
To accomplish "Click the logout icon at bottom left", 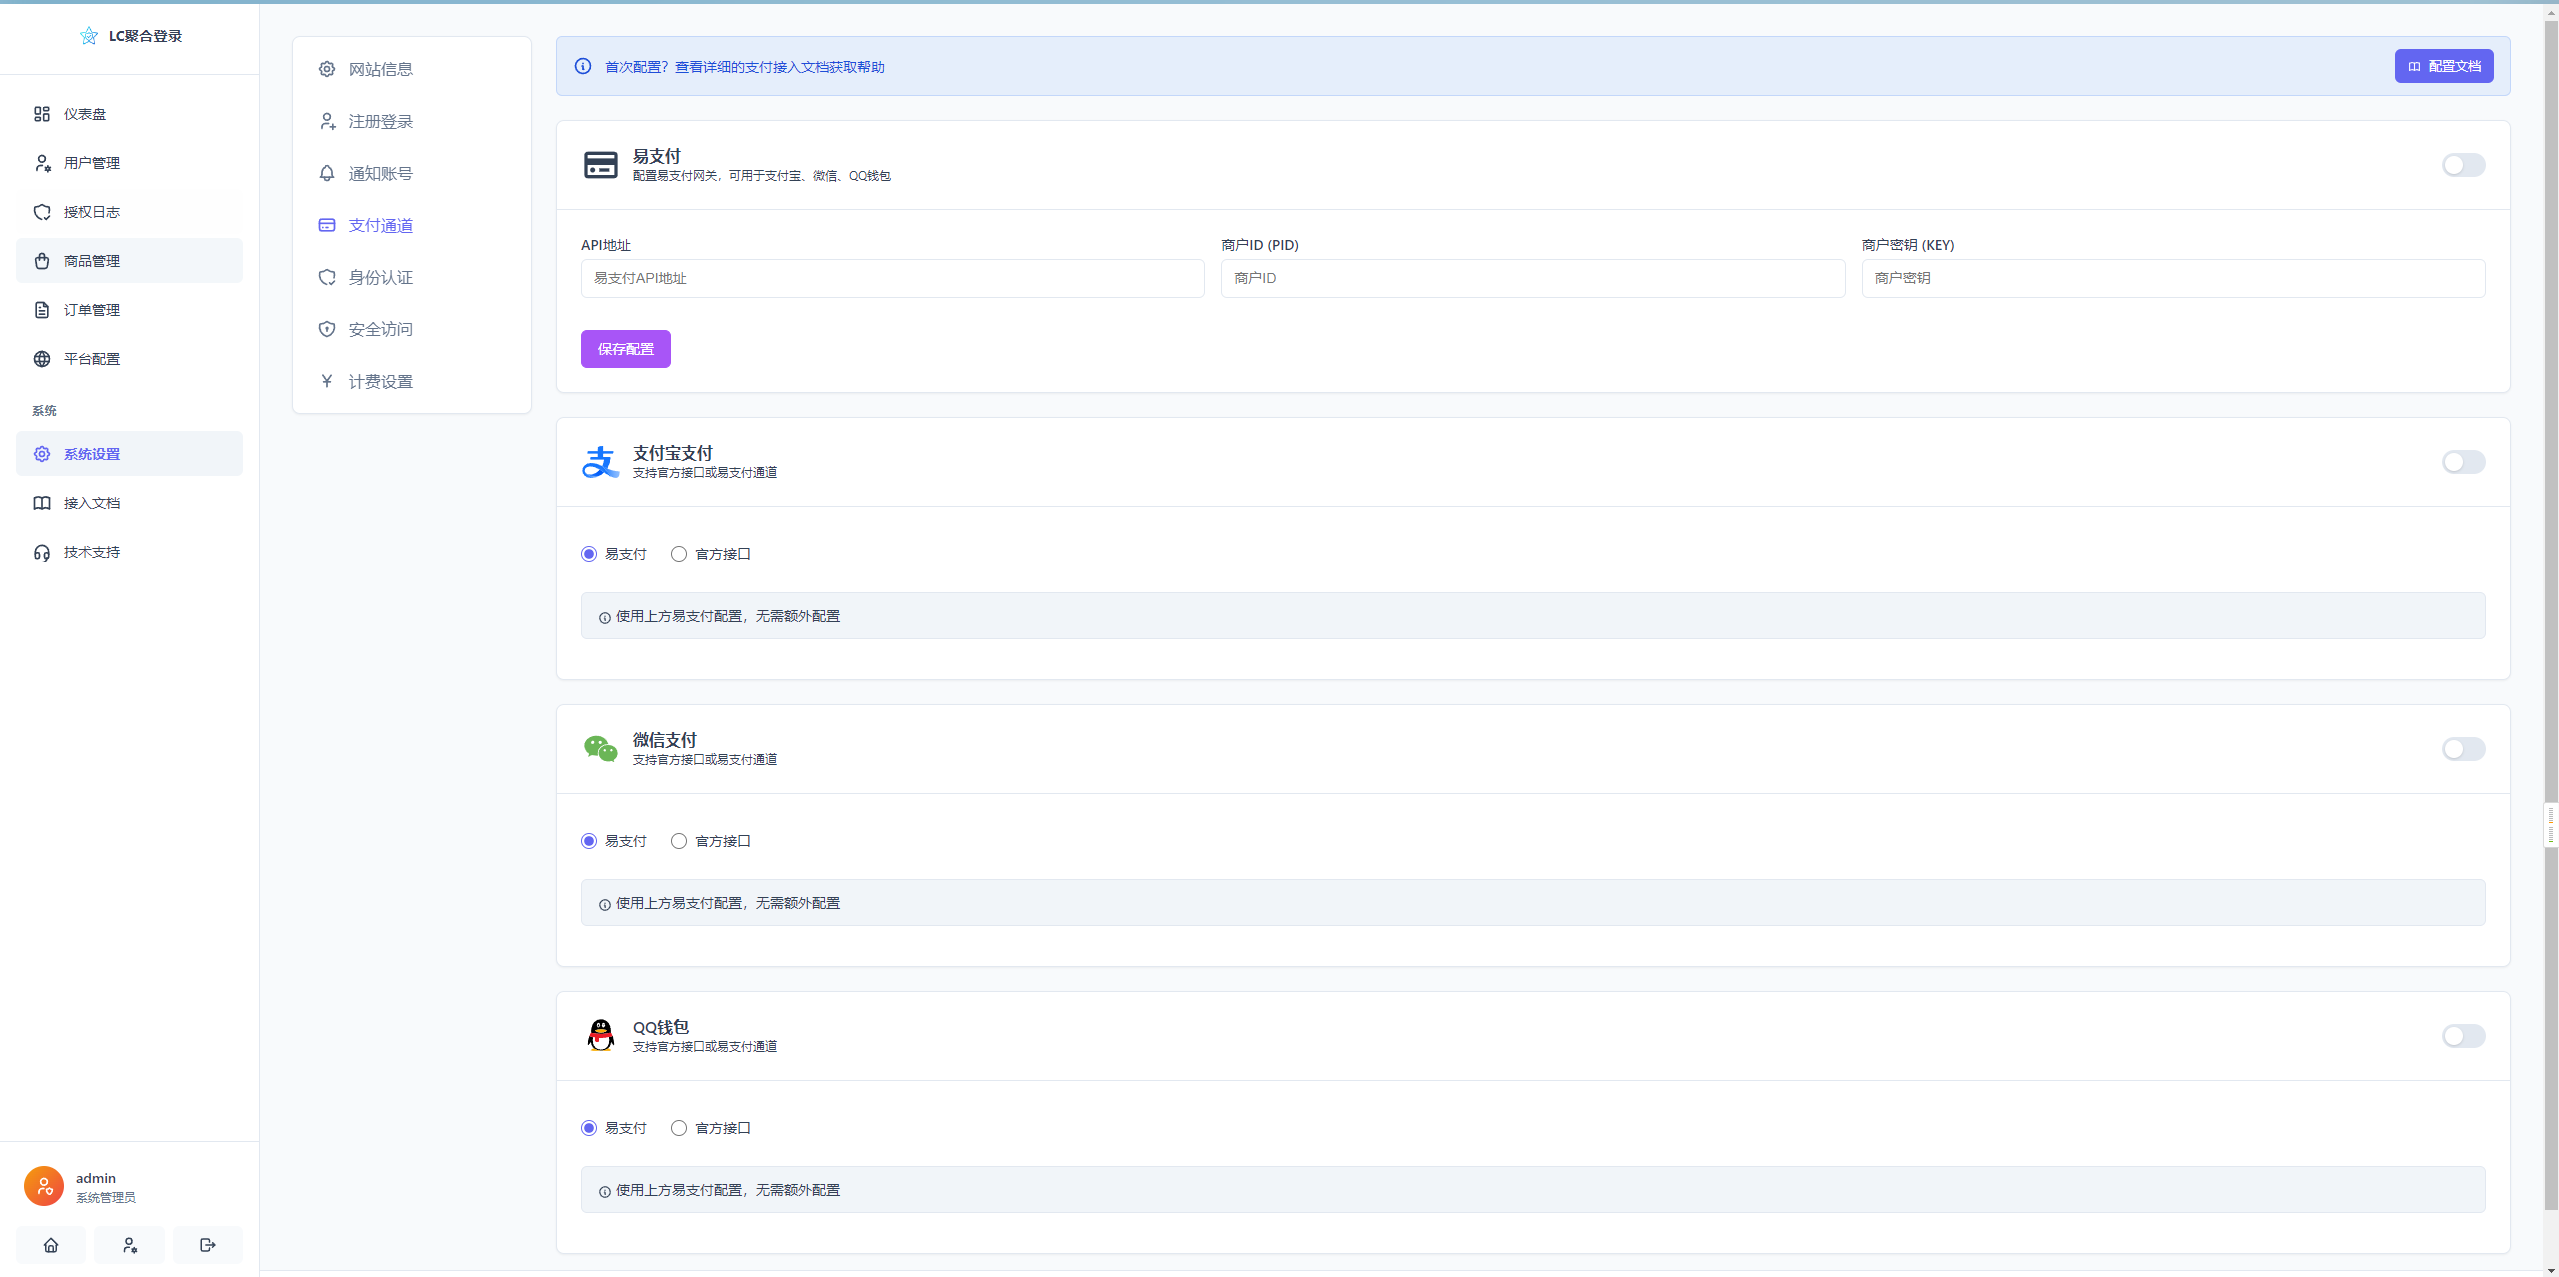I will [207, 1245].
